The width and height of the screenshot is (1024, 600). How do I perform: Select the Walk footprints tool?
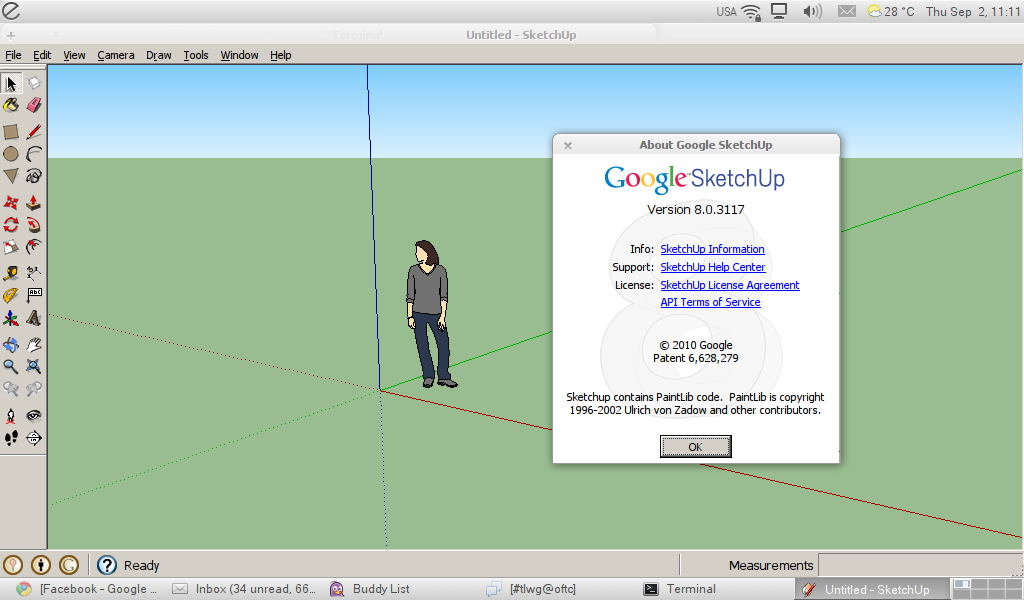pyautogui.click(x=11, y=438)
